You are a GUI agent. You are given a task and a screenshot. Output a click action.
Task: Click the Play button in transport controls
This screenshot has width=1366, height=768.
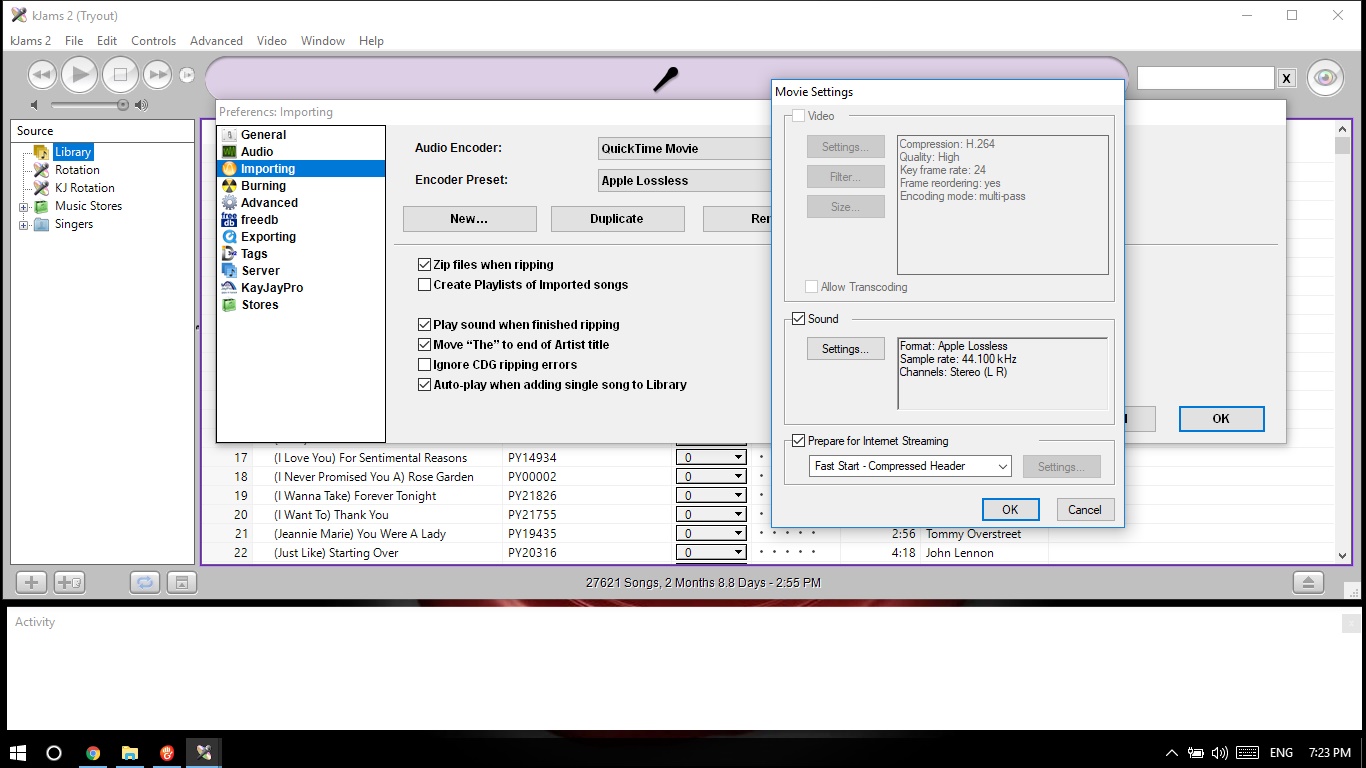pos(79,74)
